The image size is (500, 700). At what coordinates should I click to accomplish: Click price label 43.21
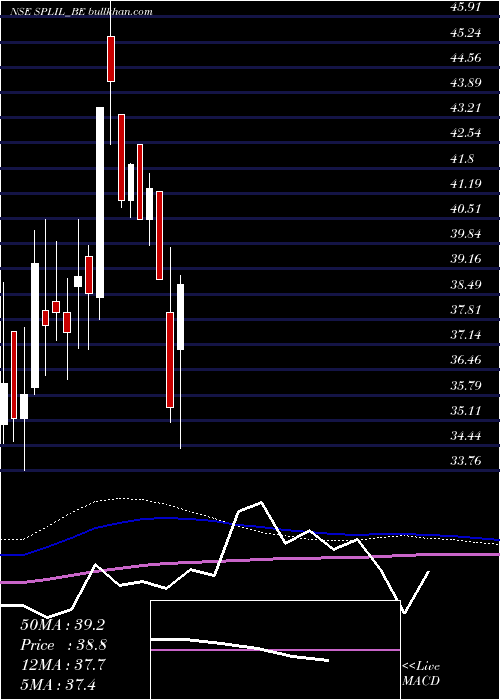pyautogui.click(x=466, y=108)
